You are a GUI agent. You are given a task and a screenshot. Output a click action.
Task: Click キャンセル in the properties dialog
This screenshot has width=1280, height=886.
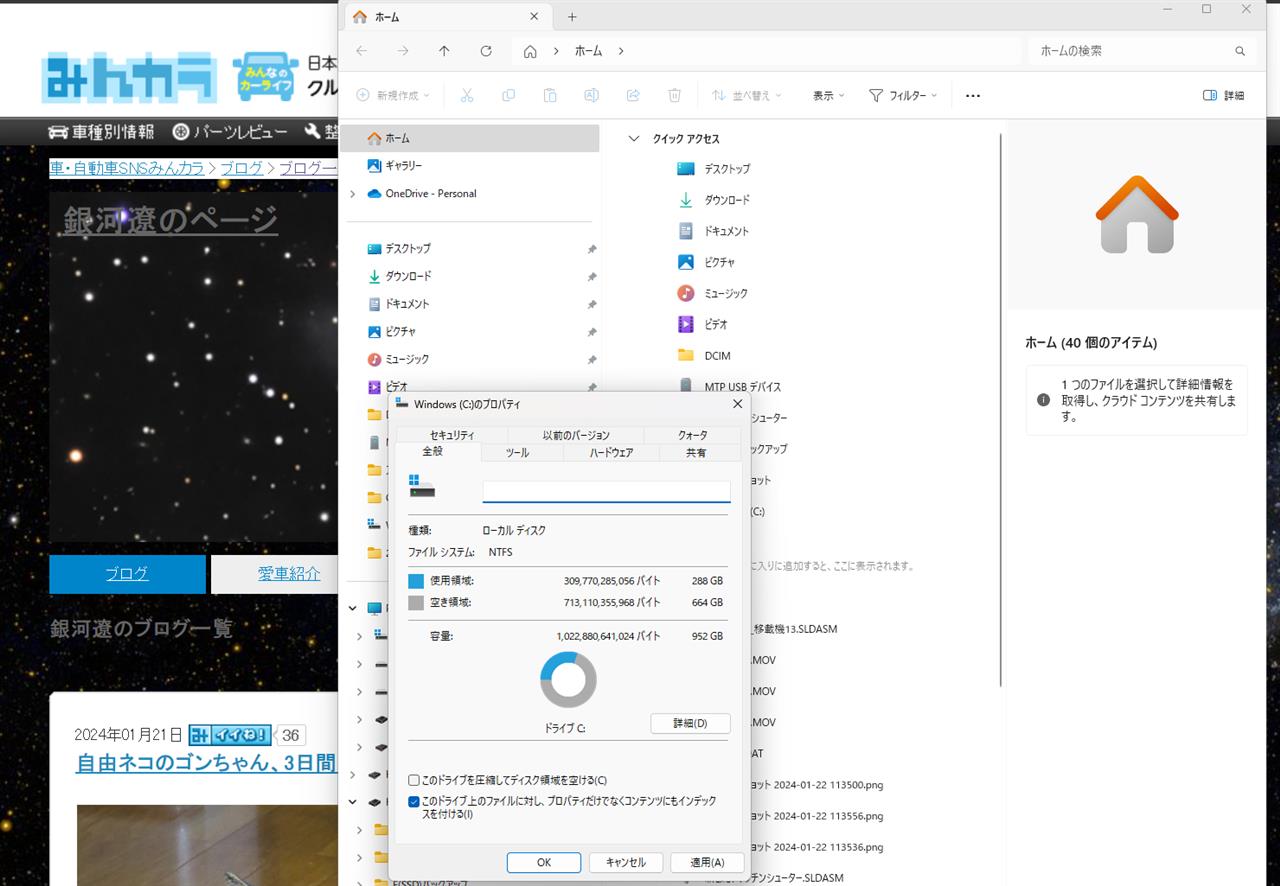point(625,862)
